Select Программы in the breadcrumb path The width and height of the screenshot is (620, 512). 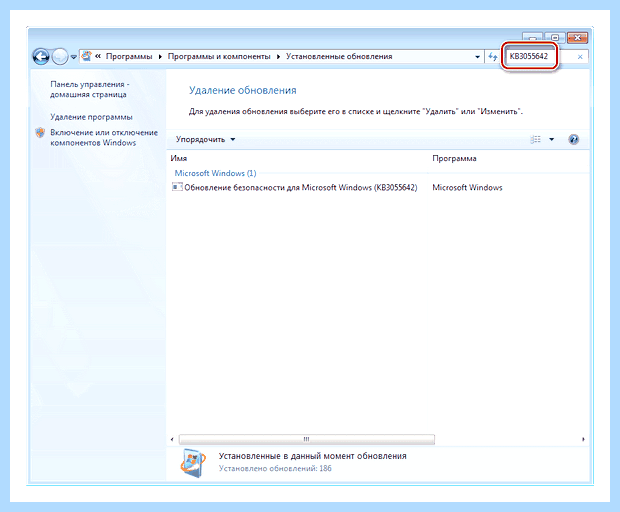[x=129, y=56]
